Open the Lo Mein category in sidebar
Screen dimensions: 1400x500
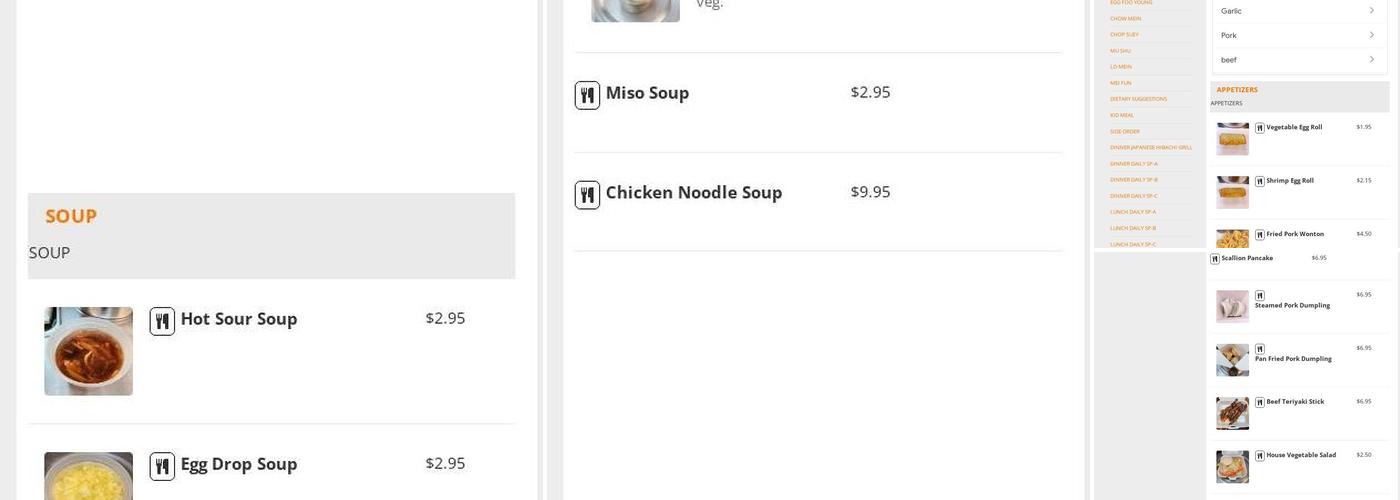coord(1121,67)
